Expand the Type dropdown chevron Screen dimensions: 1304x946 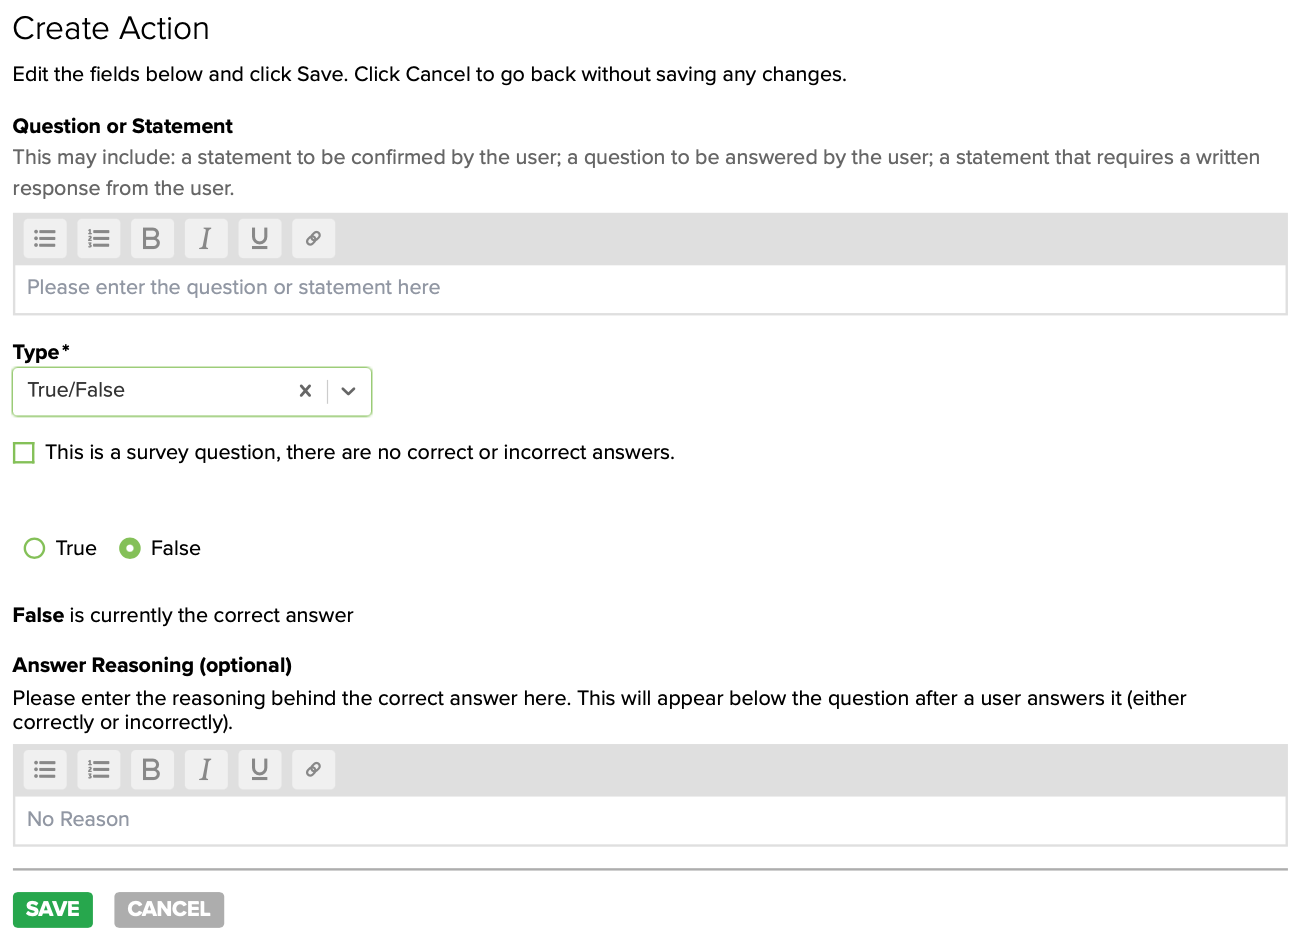348,391
